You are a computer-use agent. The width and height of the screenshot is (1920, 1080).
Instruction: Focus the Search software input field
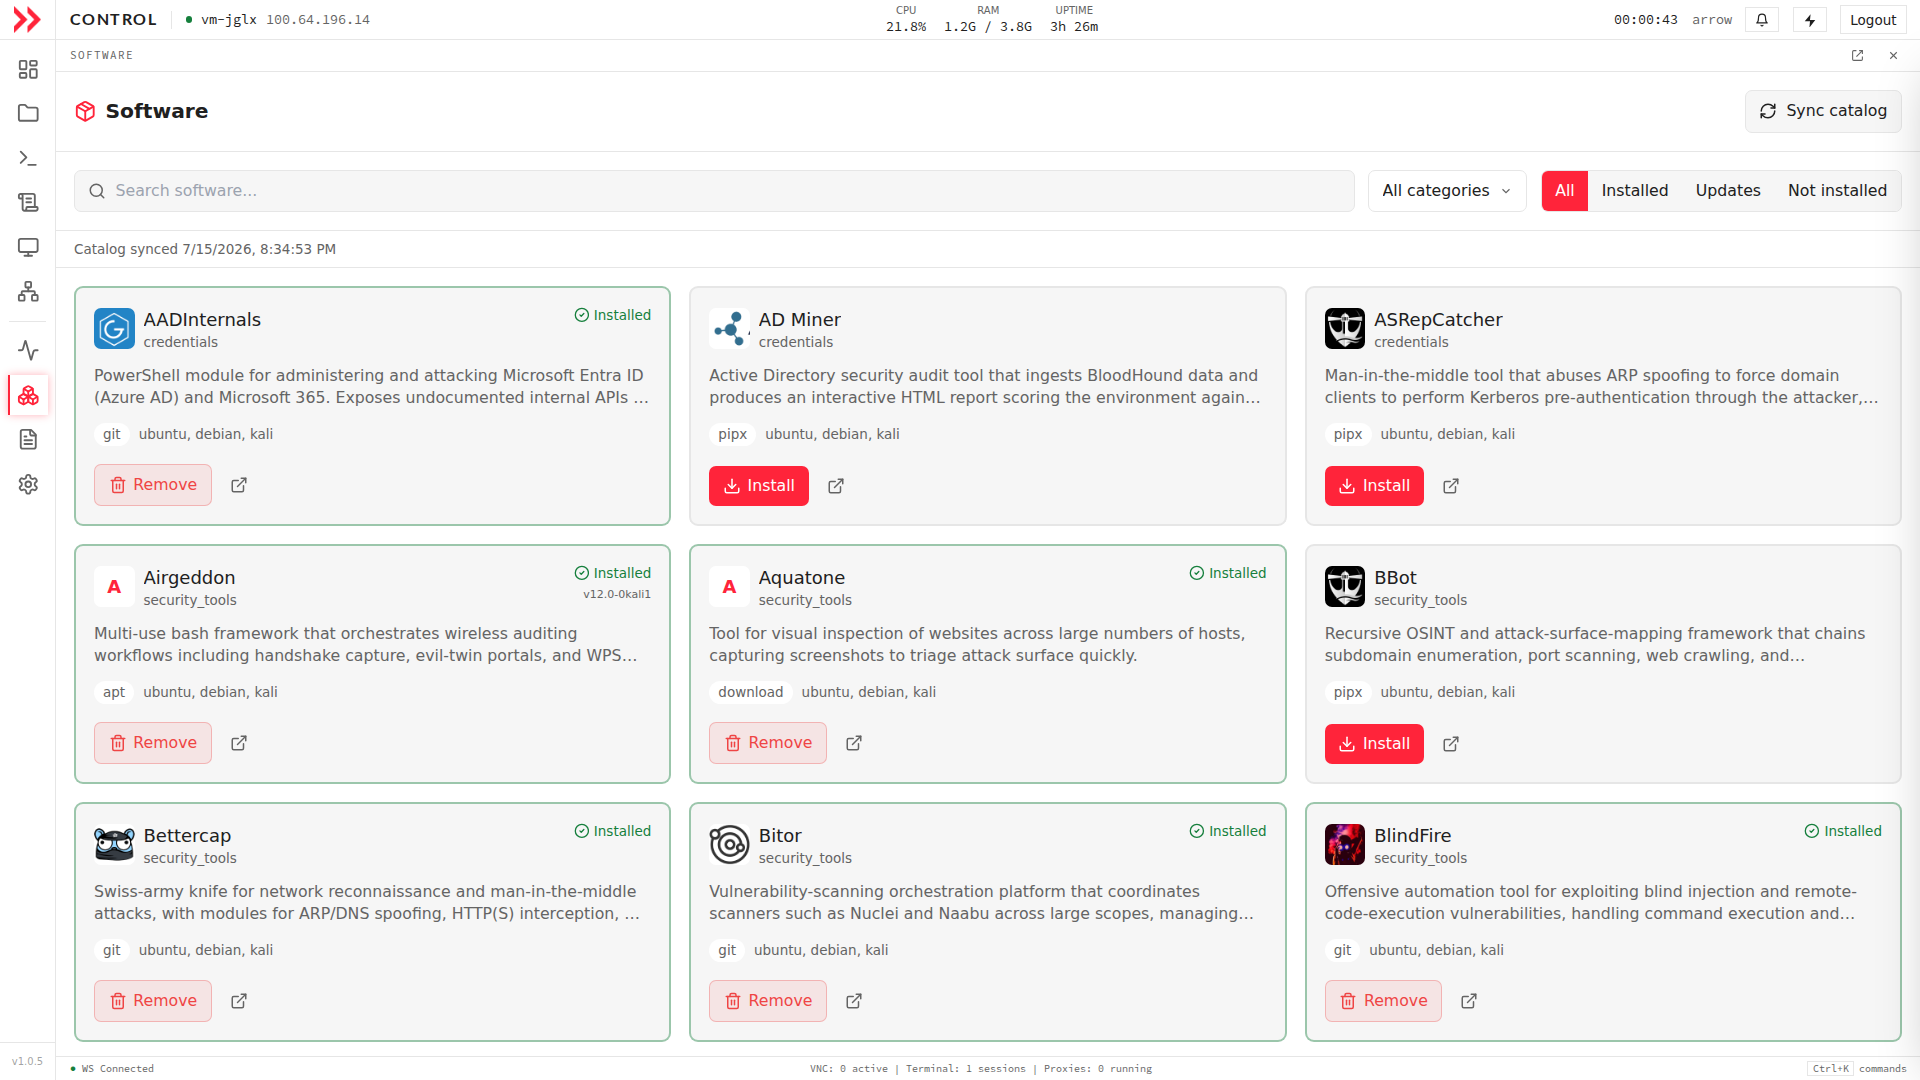pos(714,191)
